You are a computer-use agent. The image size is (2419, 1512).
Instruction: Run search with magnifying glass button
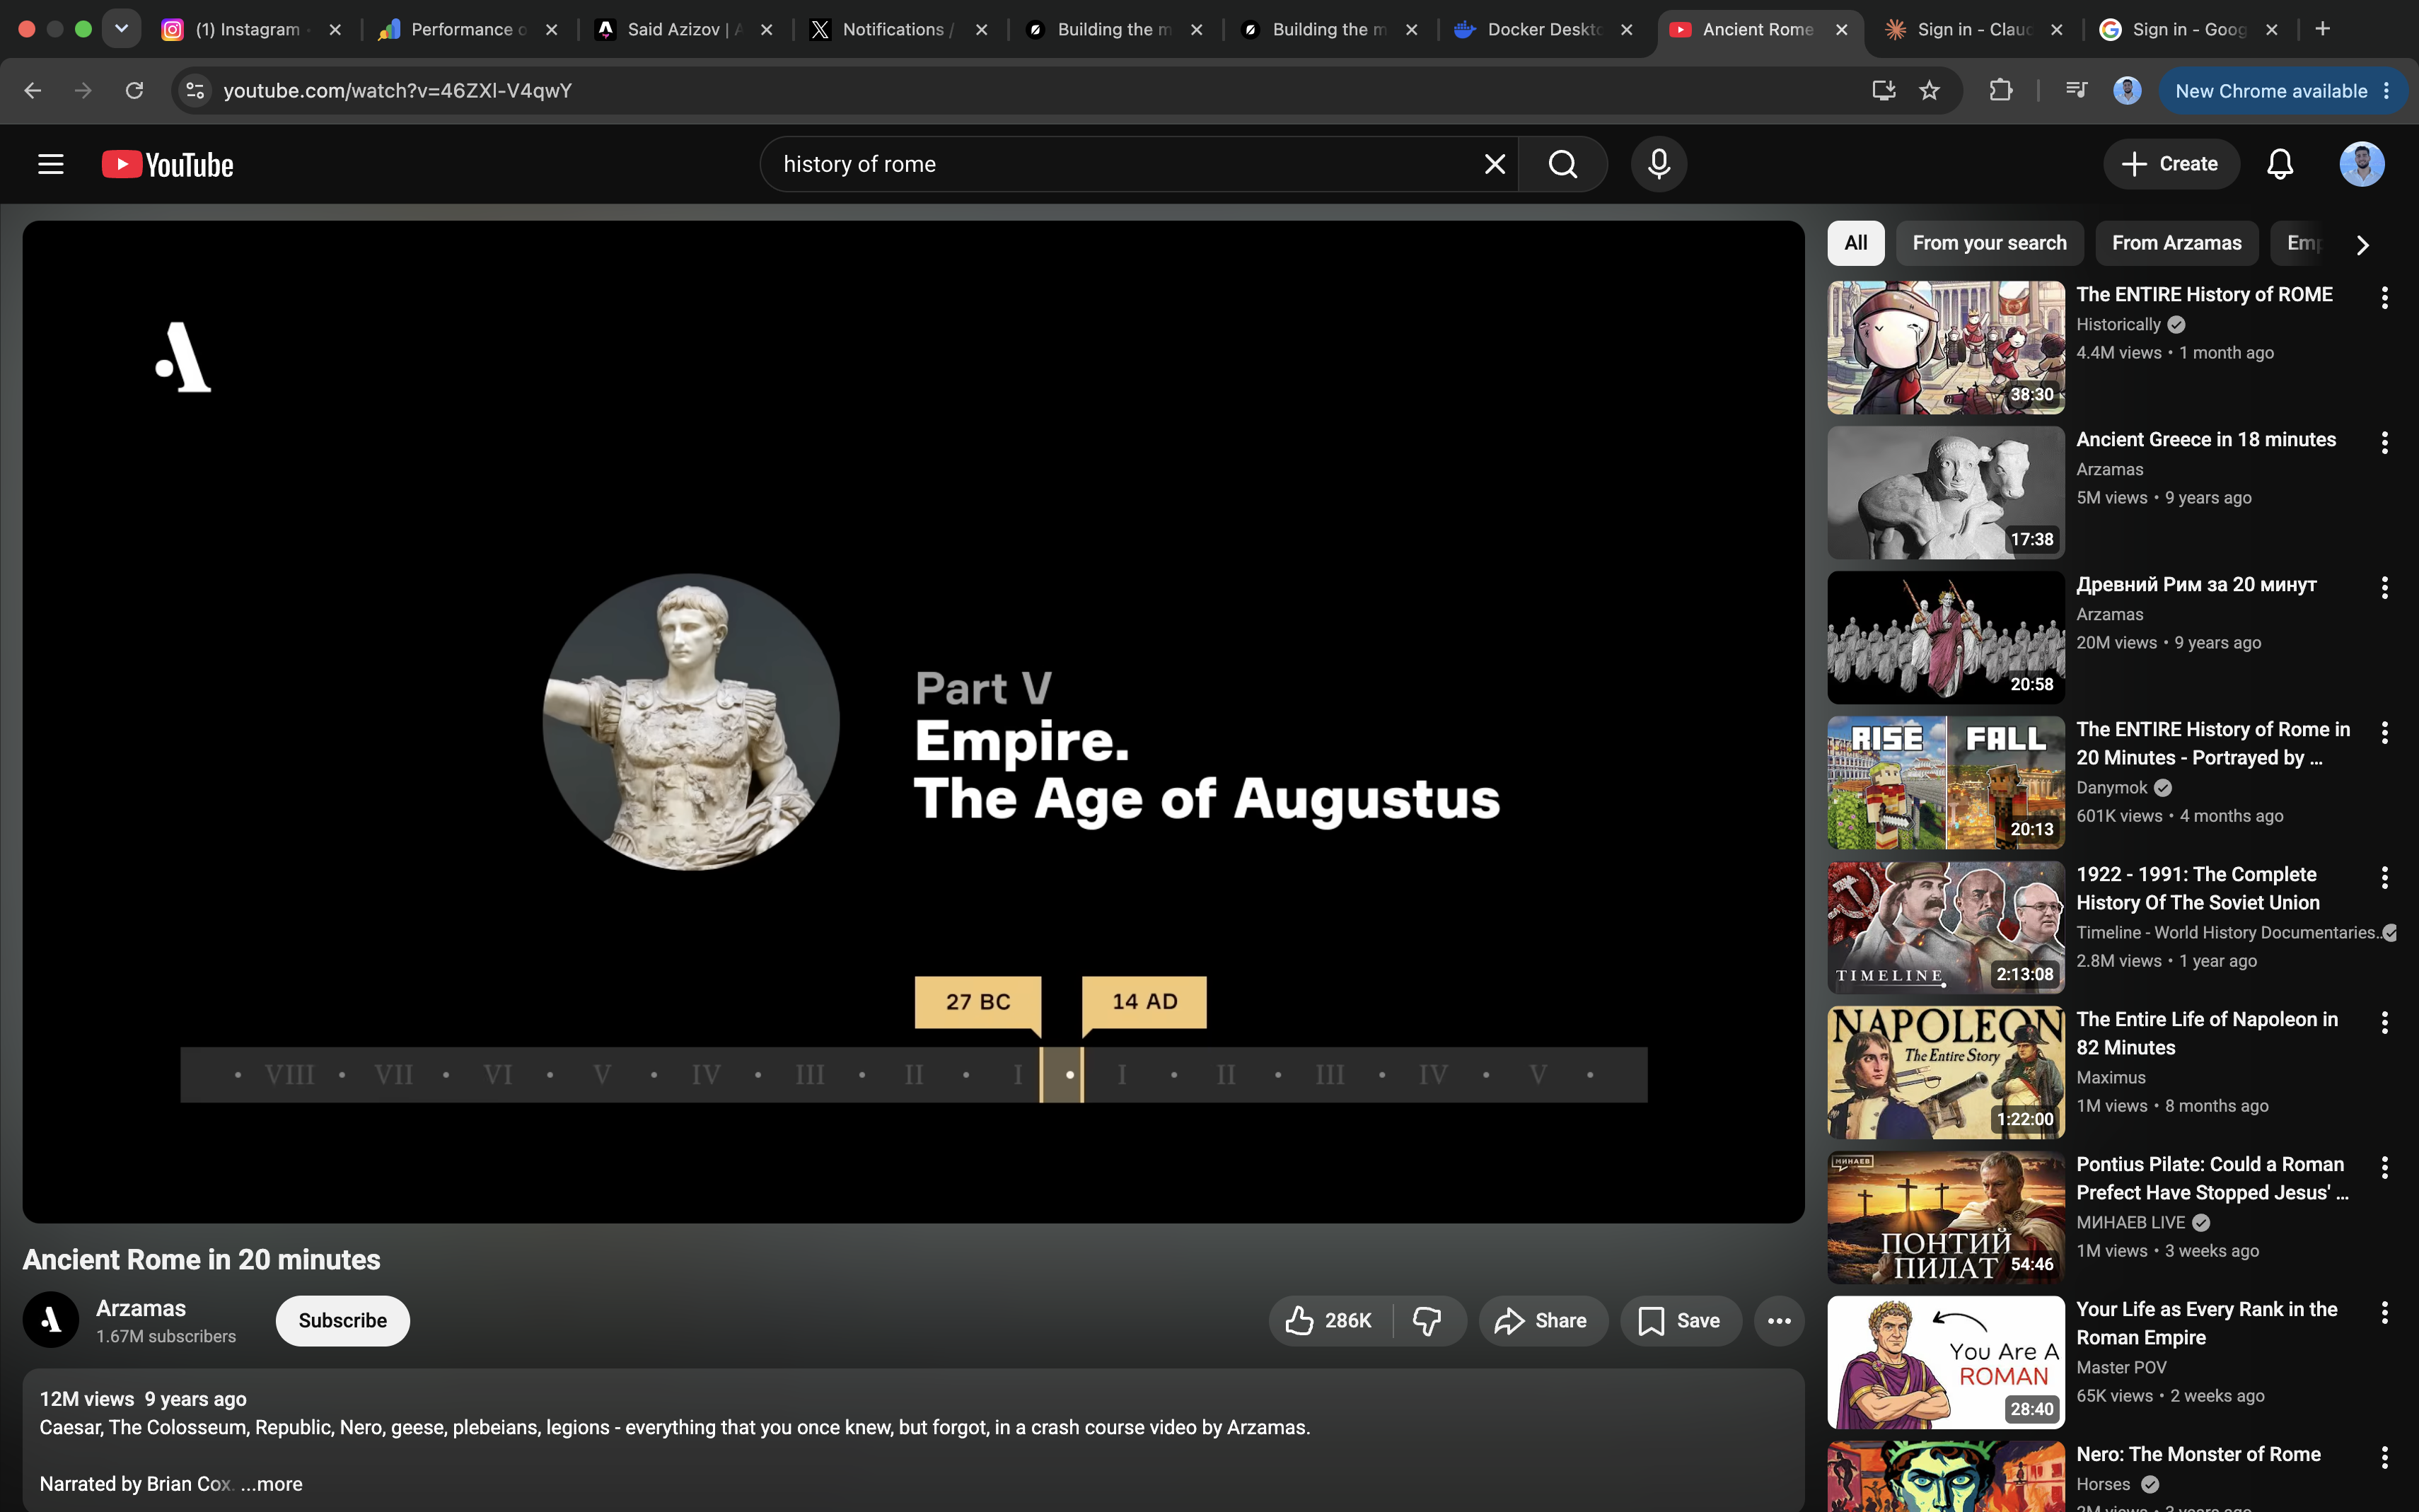tap(1562, 164)
